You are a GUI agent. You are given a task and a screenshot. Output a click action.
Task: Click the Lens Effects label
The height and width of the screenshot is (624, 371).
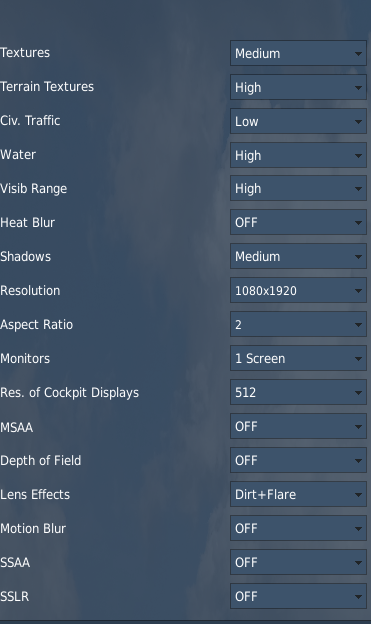point(35,494)
